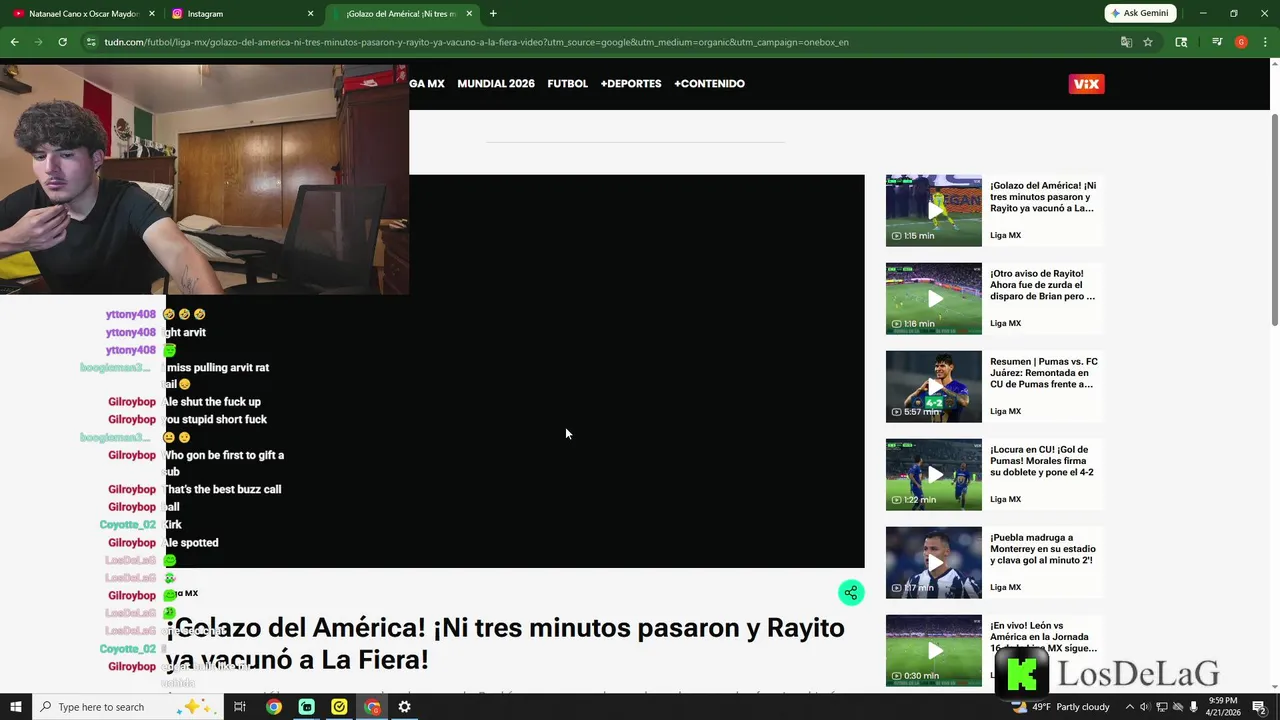The height and width of the screenshot is (720, 1280).
Task: Bookmark this page with the star icon
Action: (1148, 42)
